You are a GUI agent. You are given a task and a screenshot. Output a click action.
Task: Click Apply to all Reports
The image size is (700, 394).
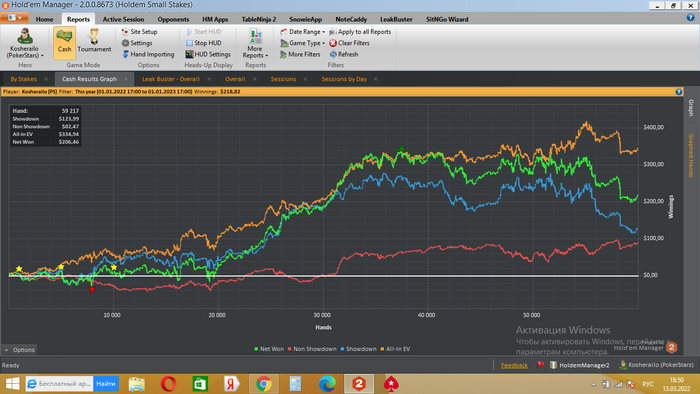pos(360,32)
